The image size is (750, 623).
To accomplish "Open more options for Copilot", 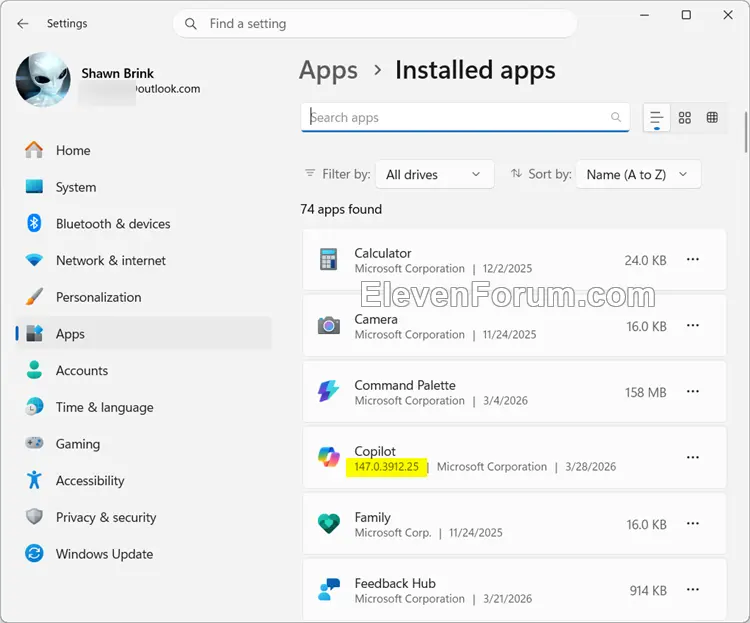I will (x=693, y=457).
